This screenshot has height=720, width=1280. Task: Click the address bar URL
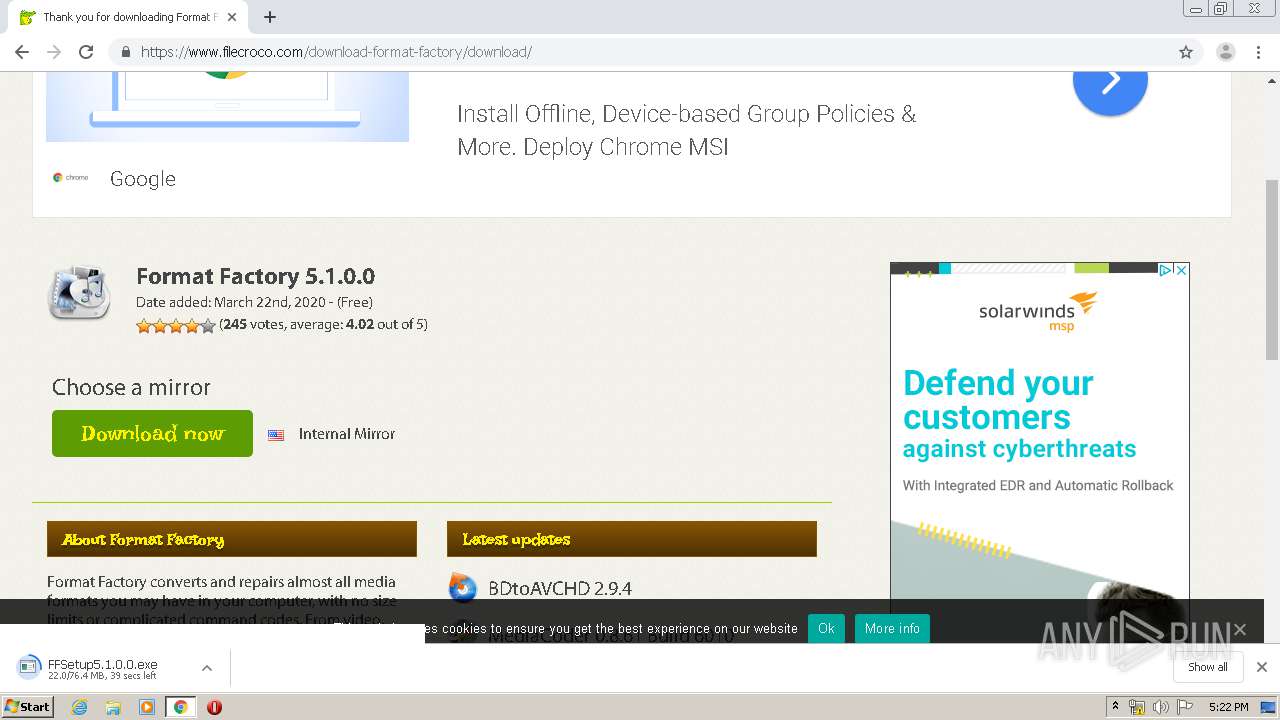click(336, 52)
